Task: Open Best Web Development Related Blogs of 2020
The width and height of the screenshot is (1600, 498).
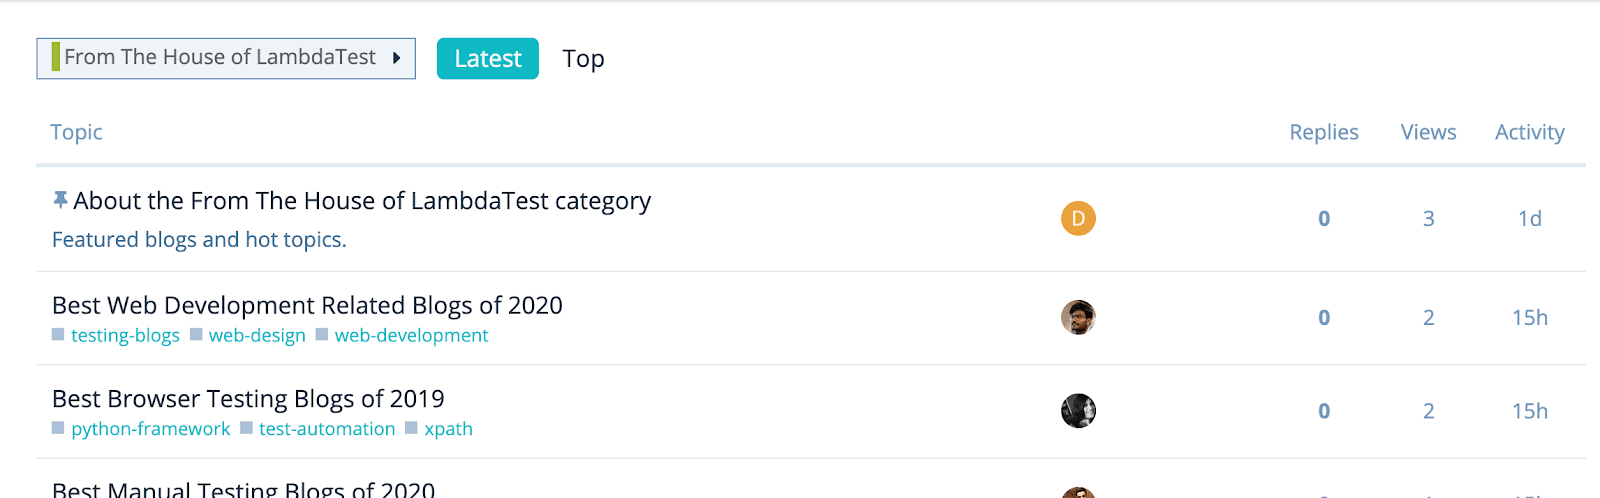Action: 307,305
